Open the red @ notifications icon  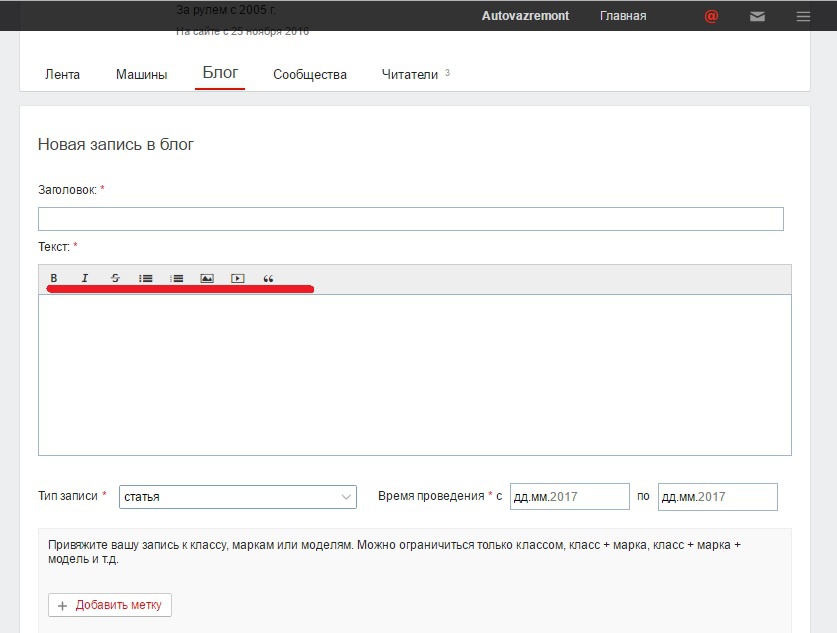click(711, 17)
